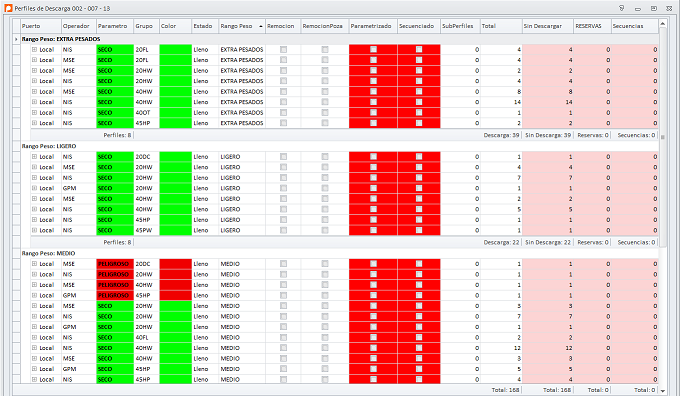This screenshot has width=680, height=396.
Task: Click the vertical scrollbar thumb
Action: coord(663,137)
